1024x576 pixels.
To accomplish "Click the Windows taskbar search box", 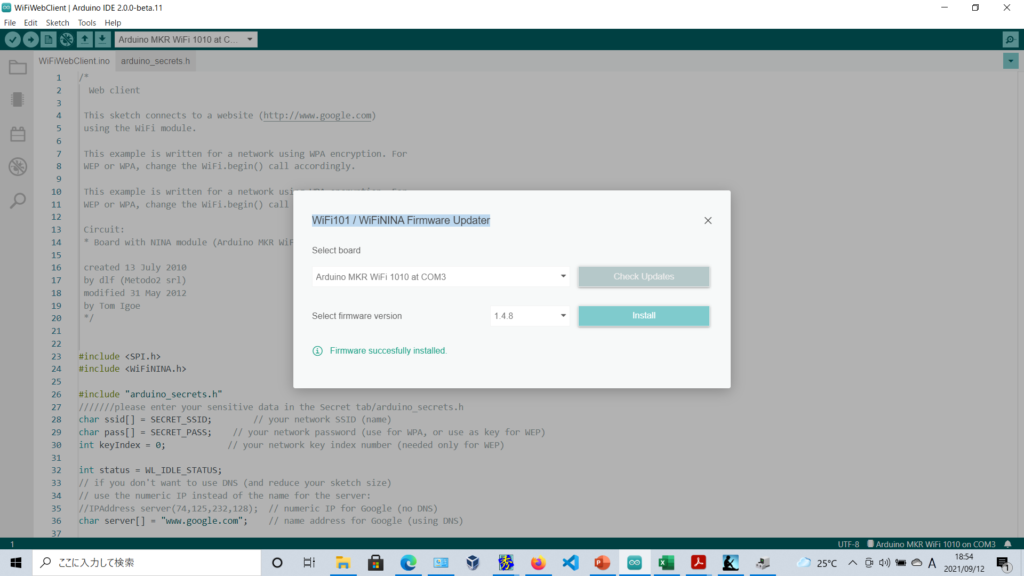I will (147, 562).
